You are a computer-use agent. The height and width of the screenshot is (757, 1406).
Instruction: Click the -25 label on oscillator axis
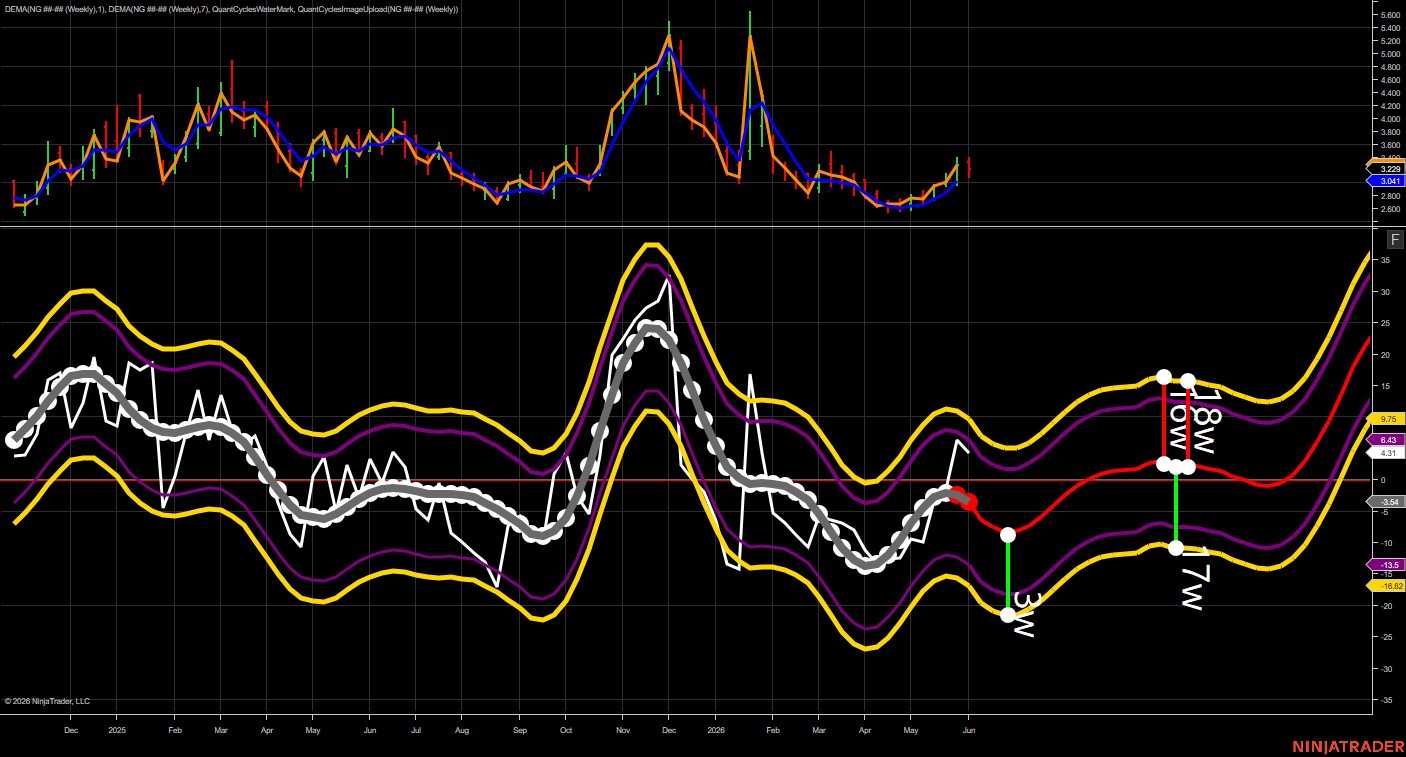pos(1387,637)
